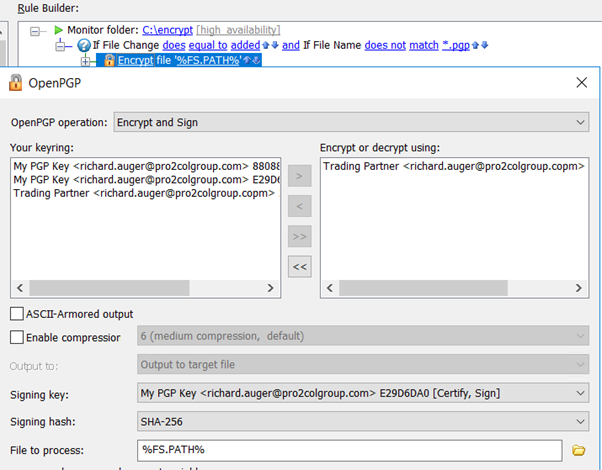Open the C:\encrypt folder link

(169, 31)
